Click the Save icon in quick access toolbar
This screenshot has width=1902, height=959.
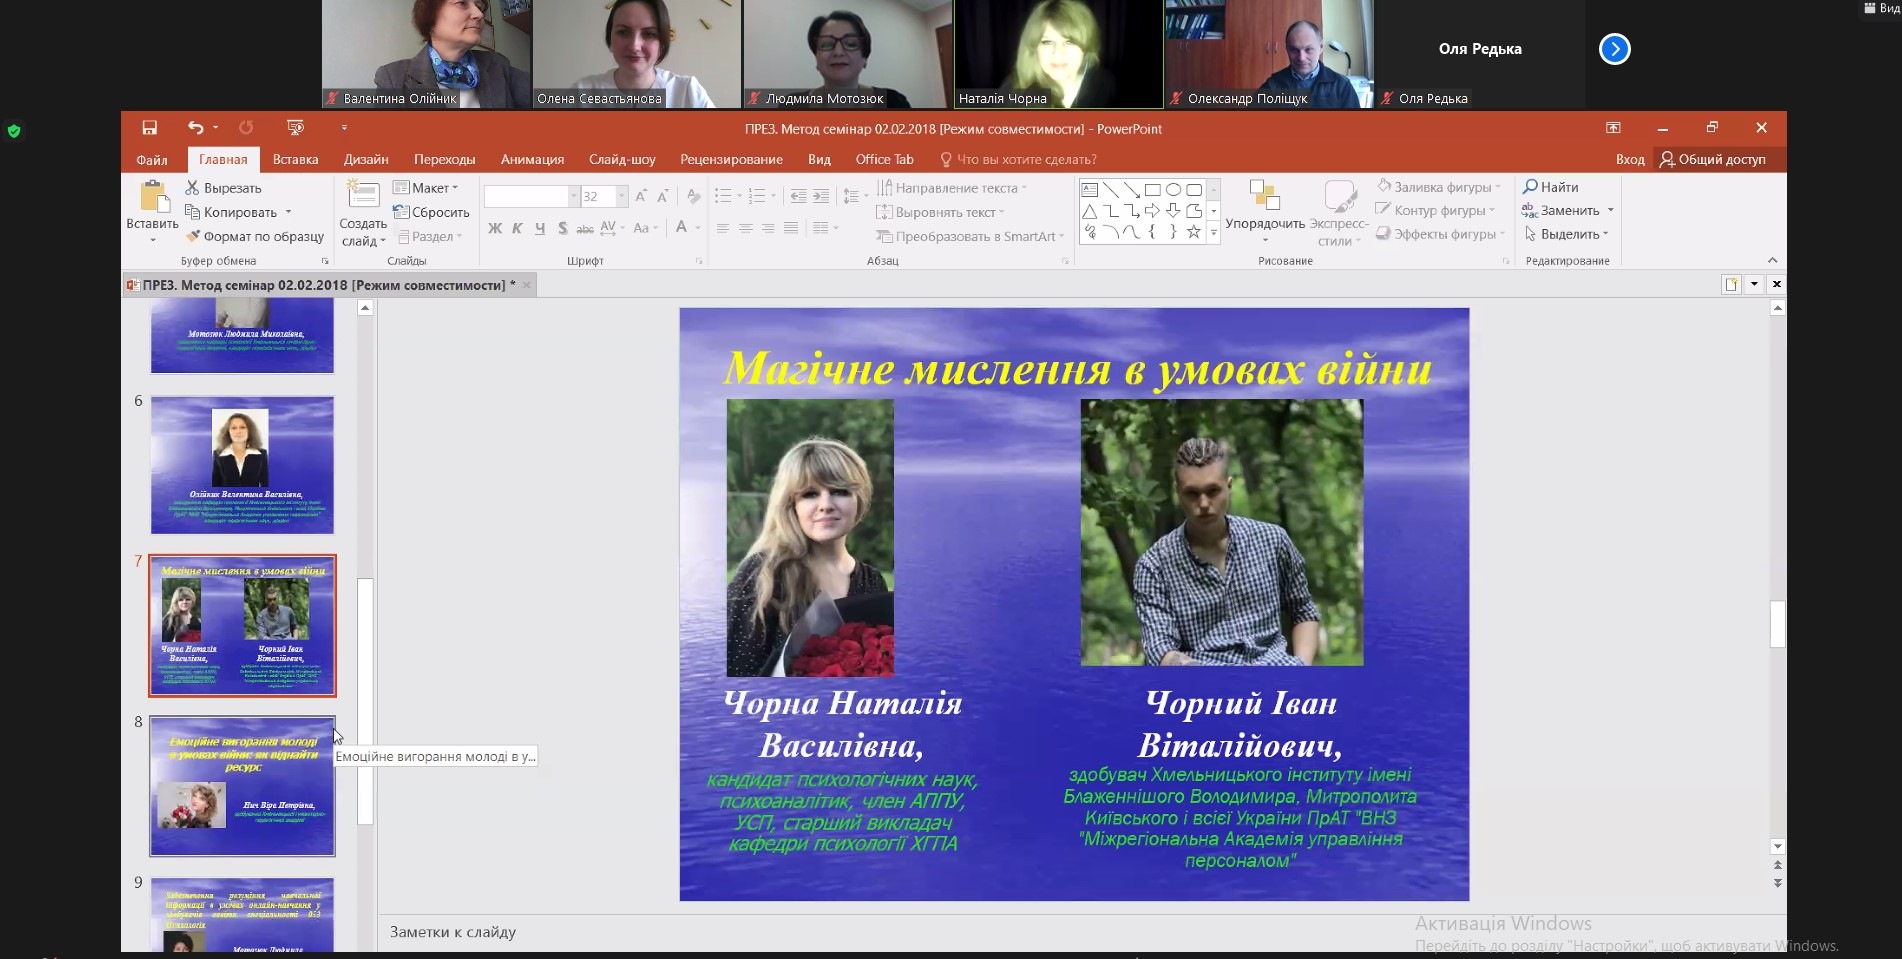tap(149, 128)
